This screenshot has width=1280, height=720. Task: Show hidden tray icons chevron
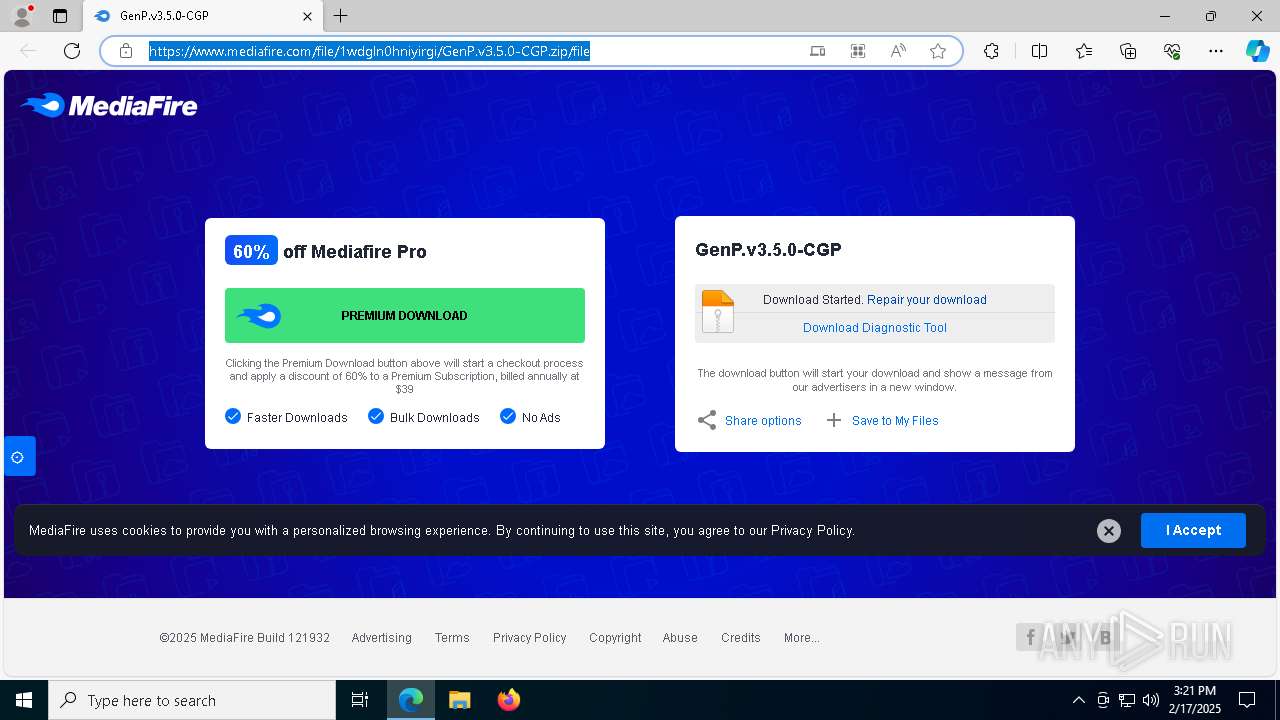(1079, 700)
